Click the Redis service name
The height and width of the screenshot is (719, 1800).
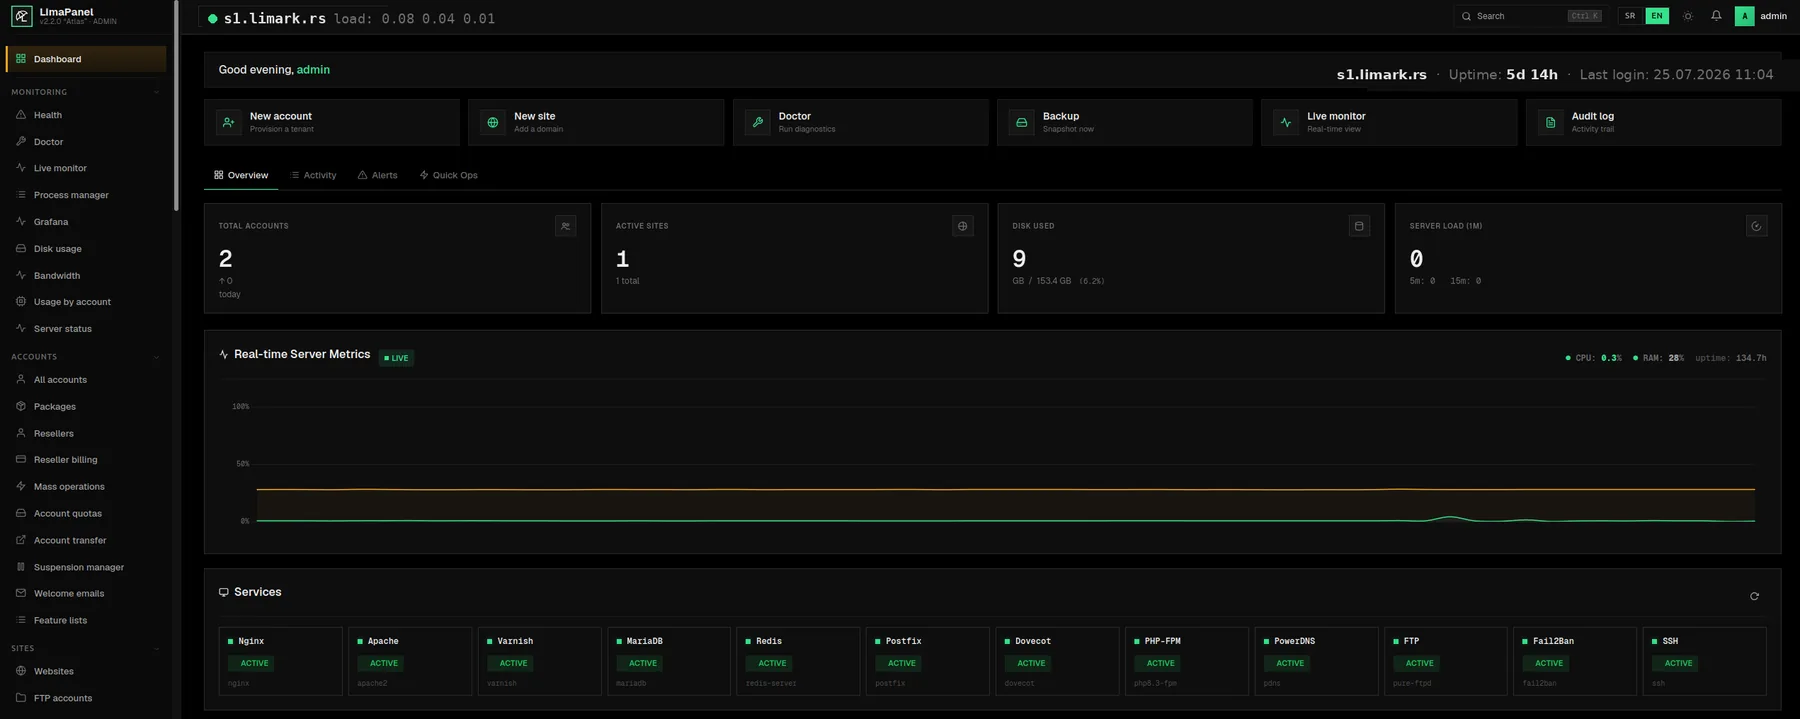pos(769,641)
